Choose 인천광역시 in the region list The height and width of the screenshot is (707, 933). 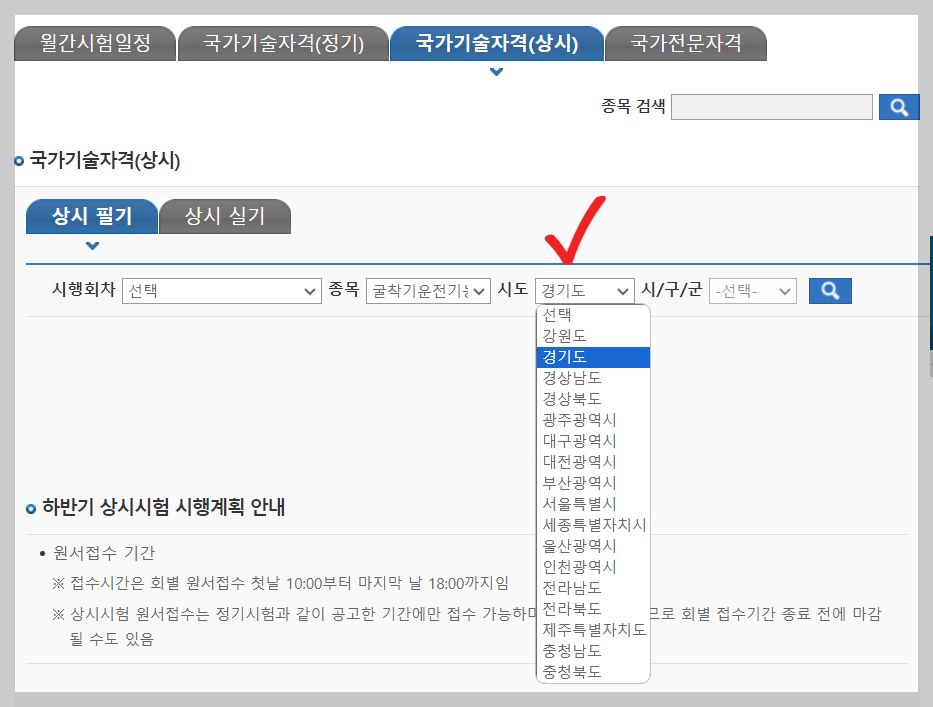[586, 567]
